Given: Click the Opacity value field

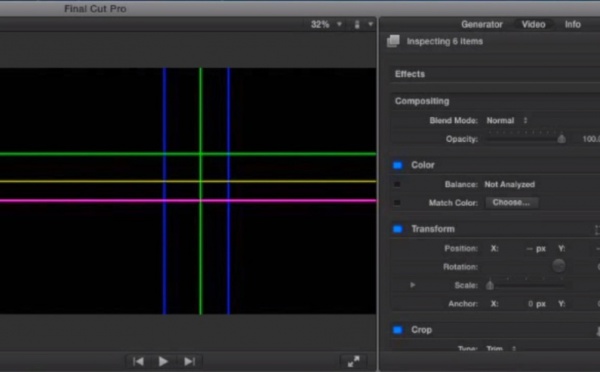Looking at the screenshot, I should point(590,139).
